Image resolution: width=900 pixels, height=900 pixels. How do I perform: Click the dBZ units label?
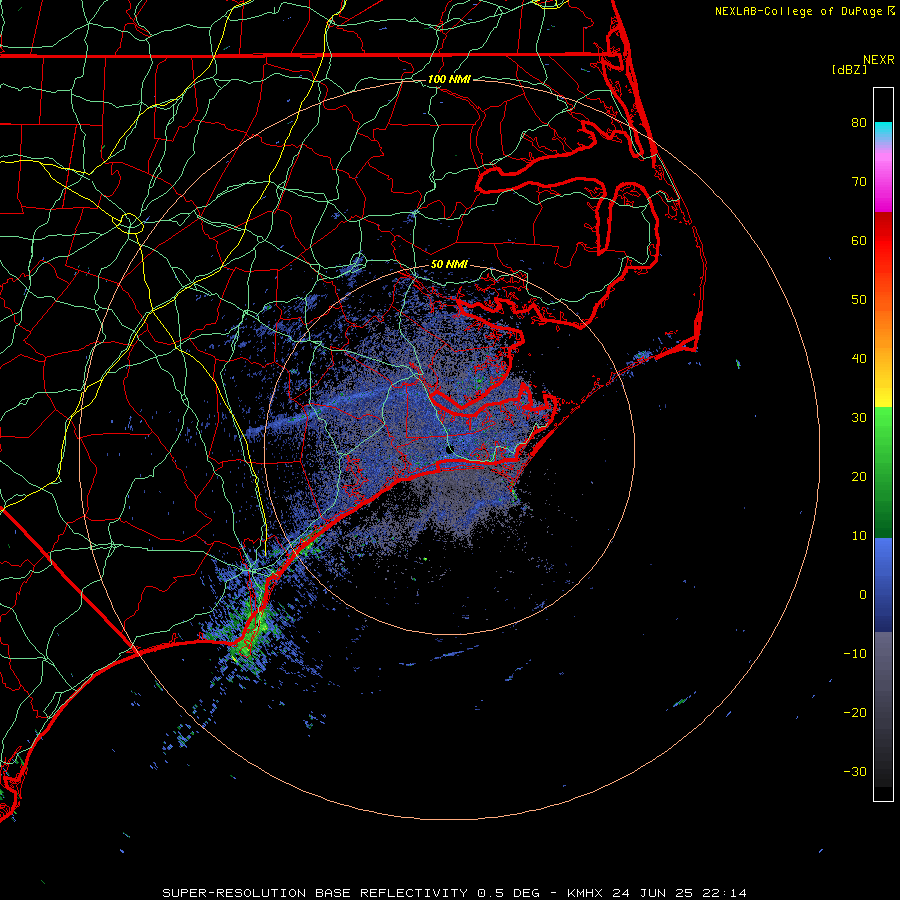[x=849, y=69]
